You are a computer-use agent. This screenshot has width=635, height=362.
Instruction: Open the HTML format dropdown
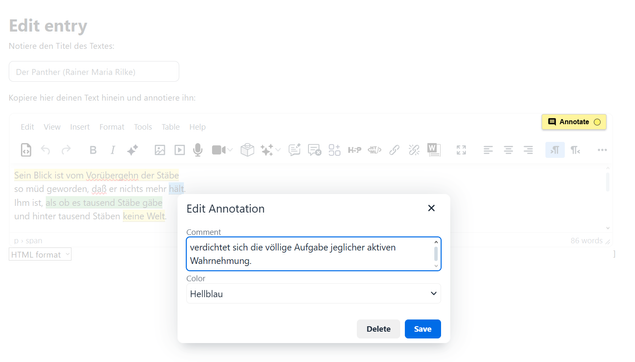(x=40, y=254)
